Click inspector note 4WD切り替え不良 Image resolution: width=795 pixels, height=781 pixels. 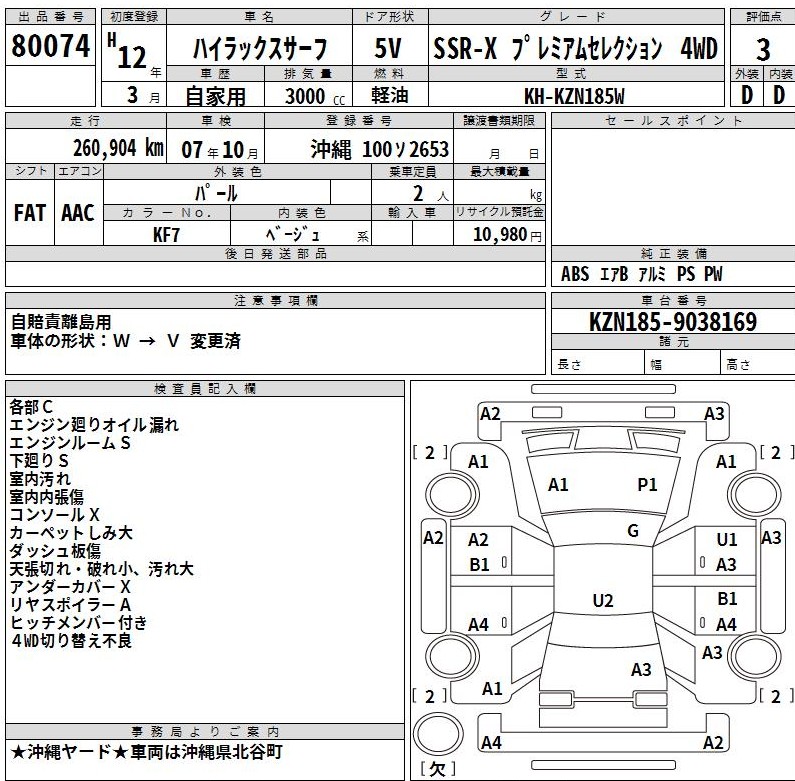coord(71,641)
